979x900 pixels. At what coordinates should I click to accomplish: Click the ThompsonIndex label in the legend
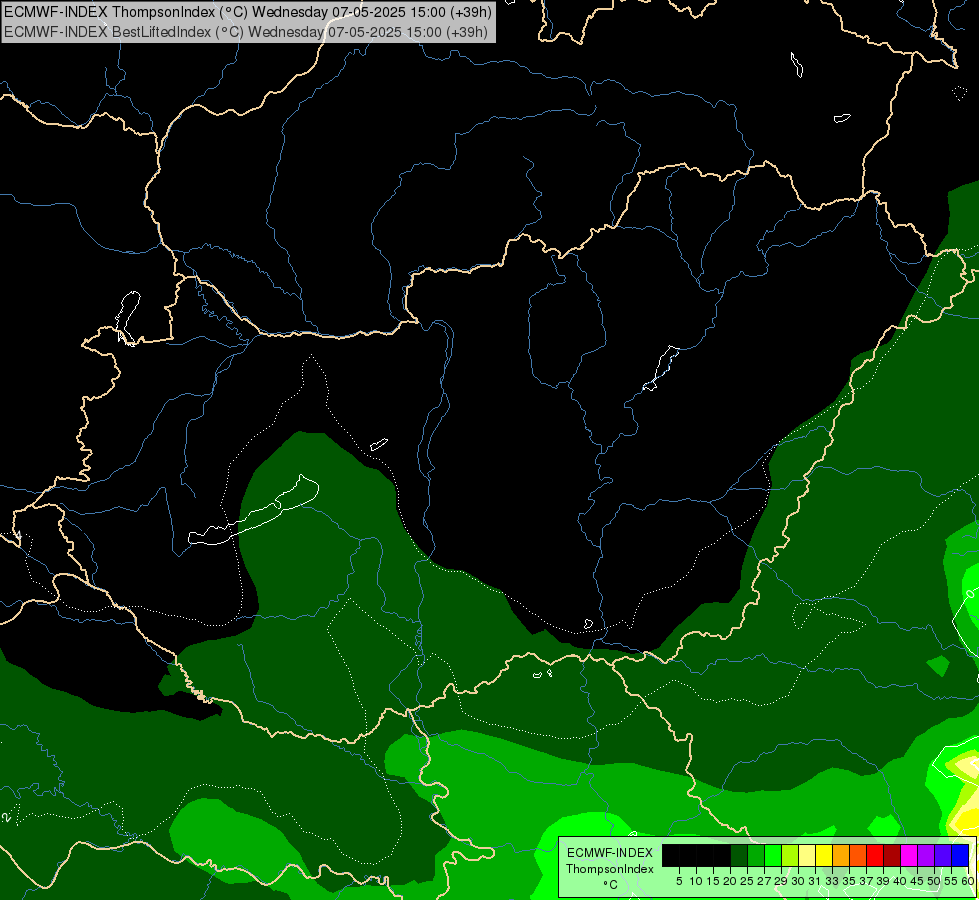click(x=609, y=869)
